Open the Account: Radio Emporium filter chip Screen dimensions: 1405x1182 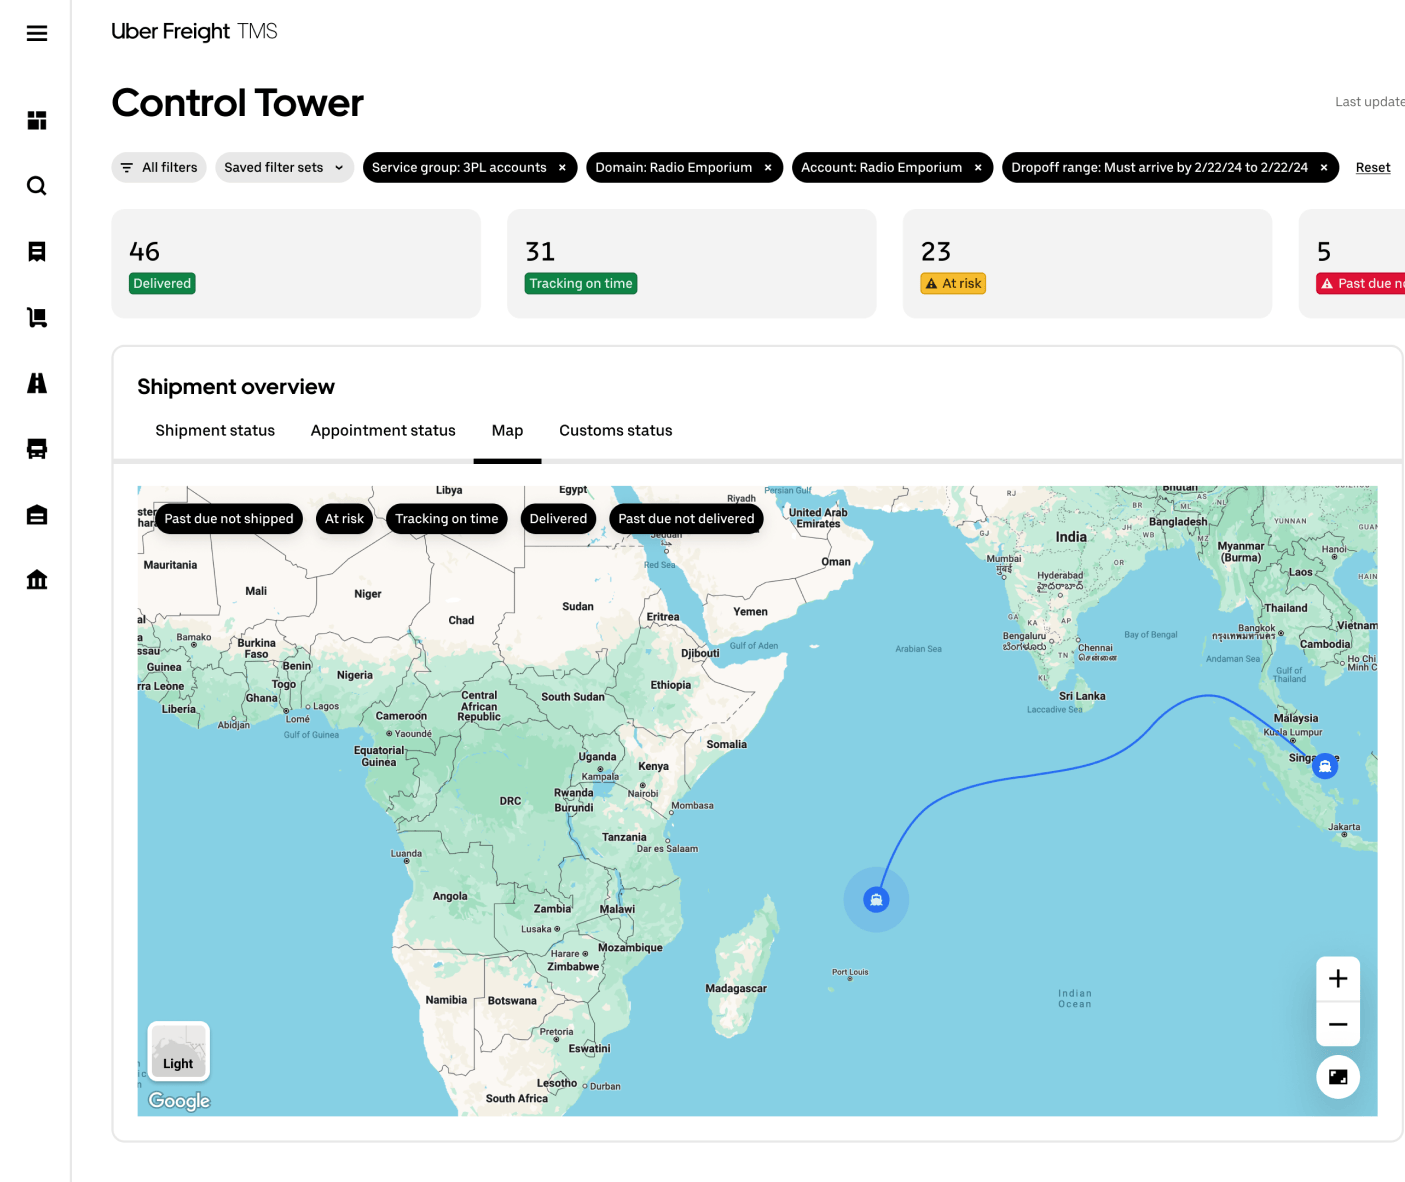point(881,168)
